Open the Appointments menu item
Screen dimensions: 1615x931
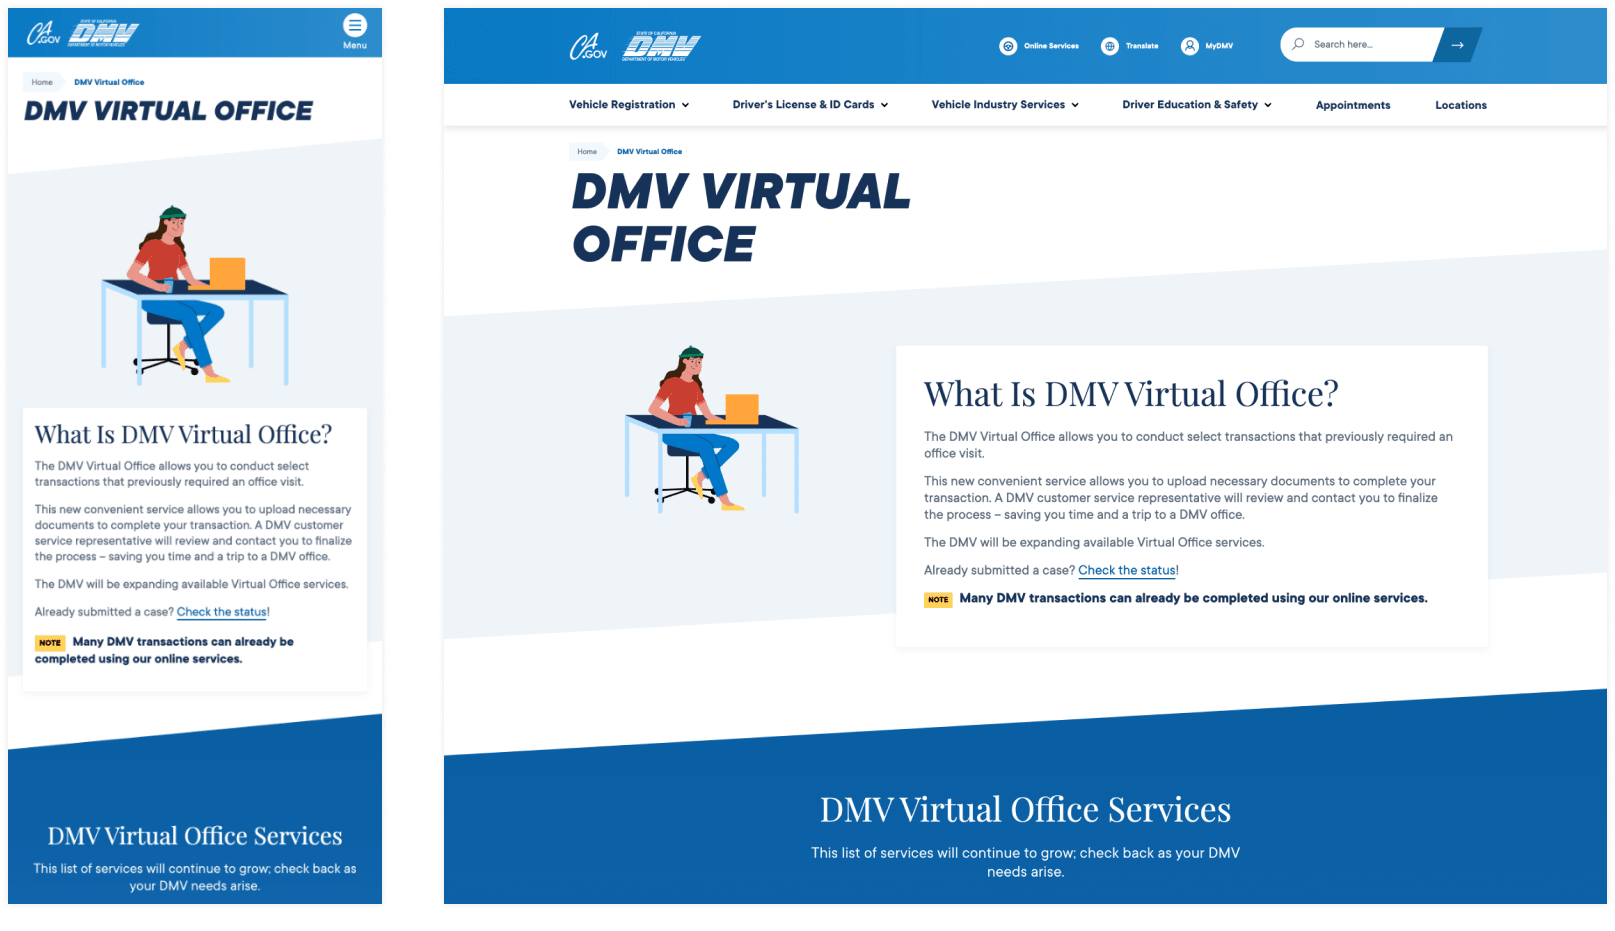tap(1353, 105)
